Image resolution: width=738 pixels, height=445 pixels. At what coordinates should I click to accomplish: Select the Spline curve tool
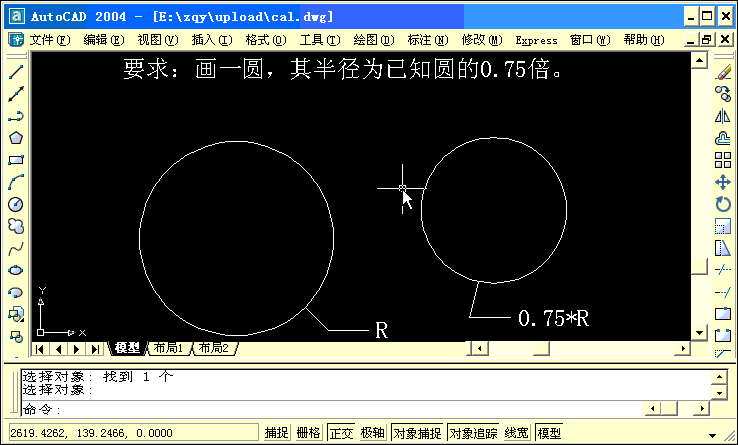15,248
